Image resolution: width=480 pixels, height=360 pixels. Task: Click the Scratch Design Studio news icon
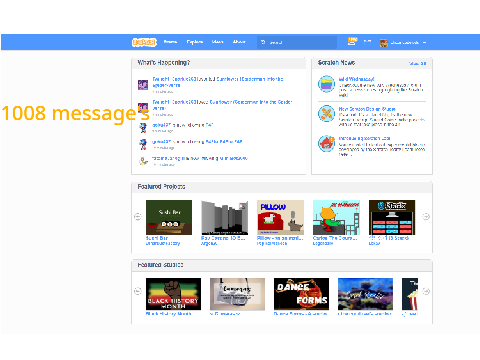pyautogui.click(x=326, y=114)
